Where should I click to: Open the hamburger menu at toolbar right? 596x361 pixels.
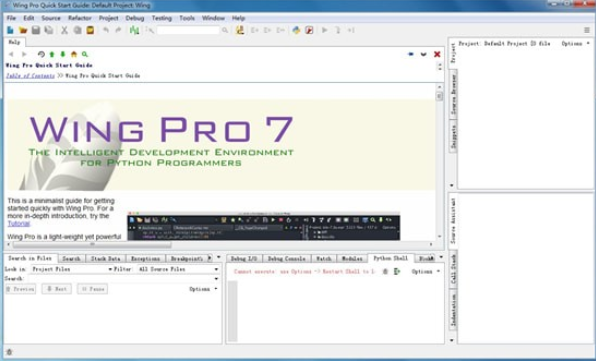tap(586, 30)
